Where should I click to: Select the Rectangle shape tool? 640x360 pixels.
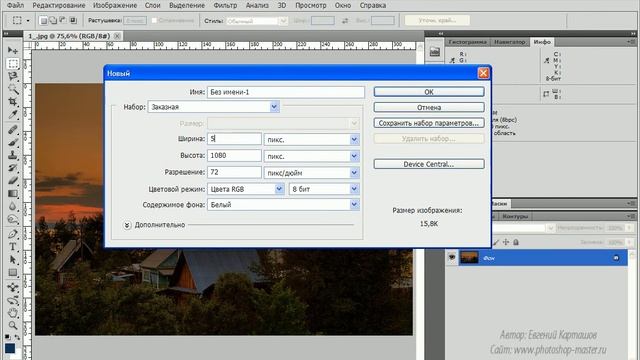click(x=13, y=272)
